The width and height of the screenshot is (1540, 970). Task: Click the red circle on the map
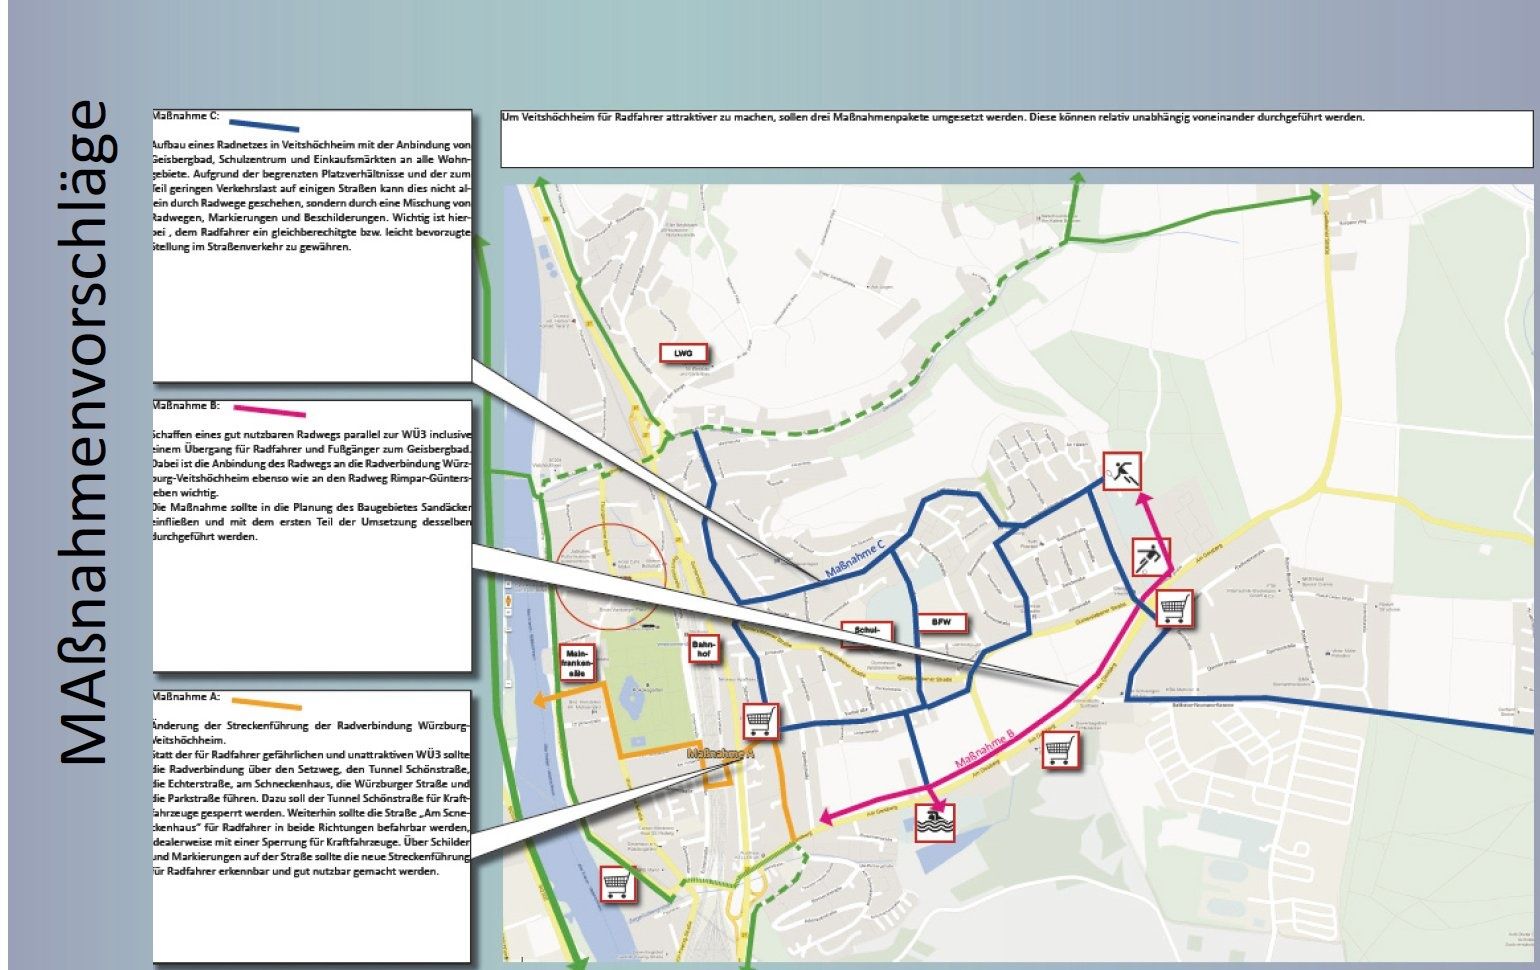click(x=609, y=577)
